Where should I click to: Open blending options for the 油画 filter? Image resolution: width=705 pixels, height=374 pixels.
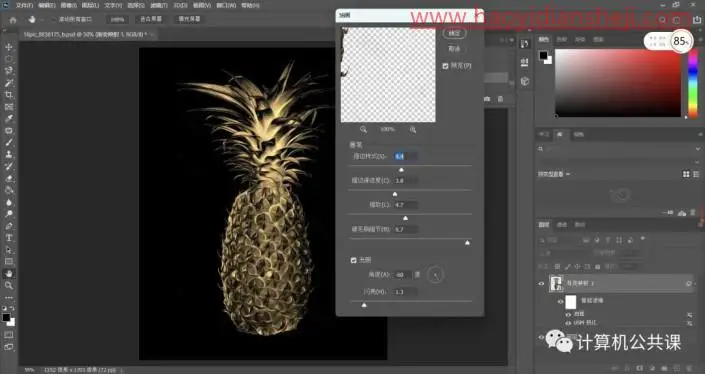click(x=689, y=315)
